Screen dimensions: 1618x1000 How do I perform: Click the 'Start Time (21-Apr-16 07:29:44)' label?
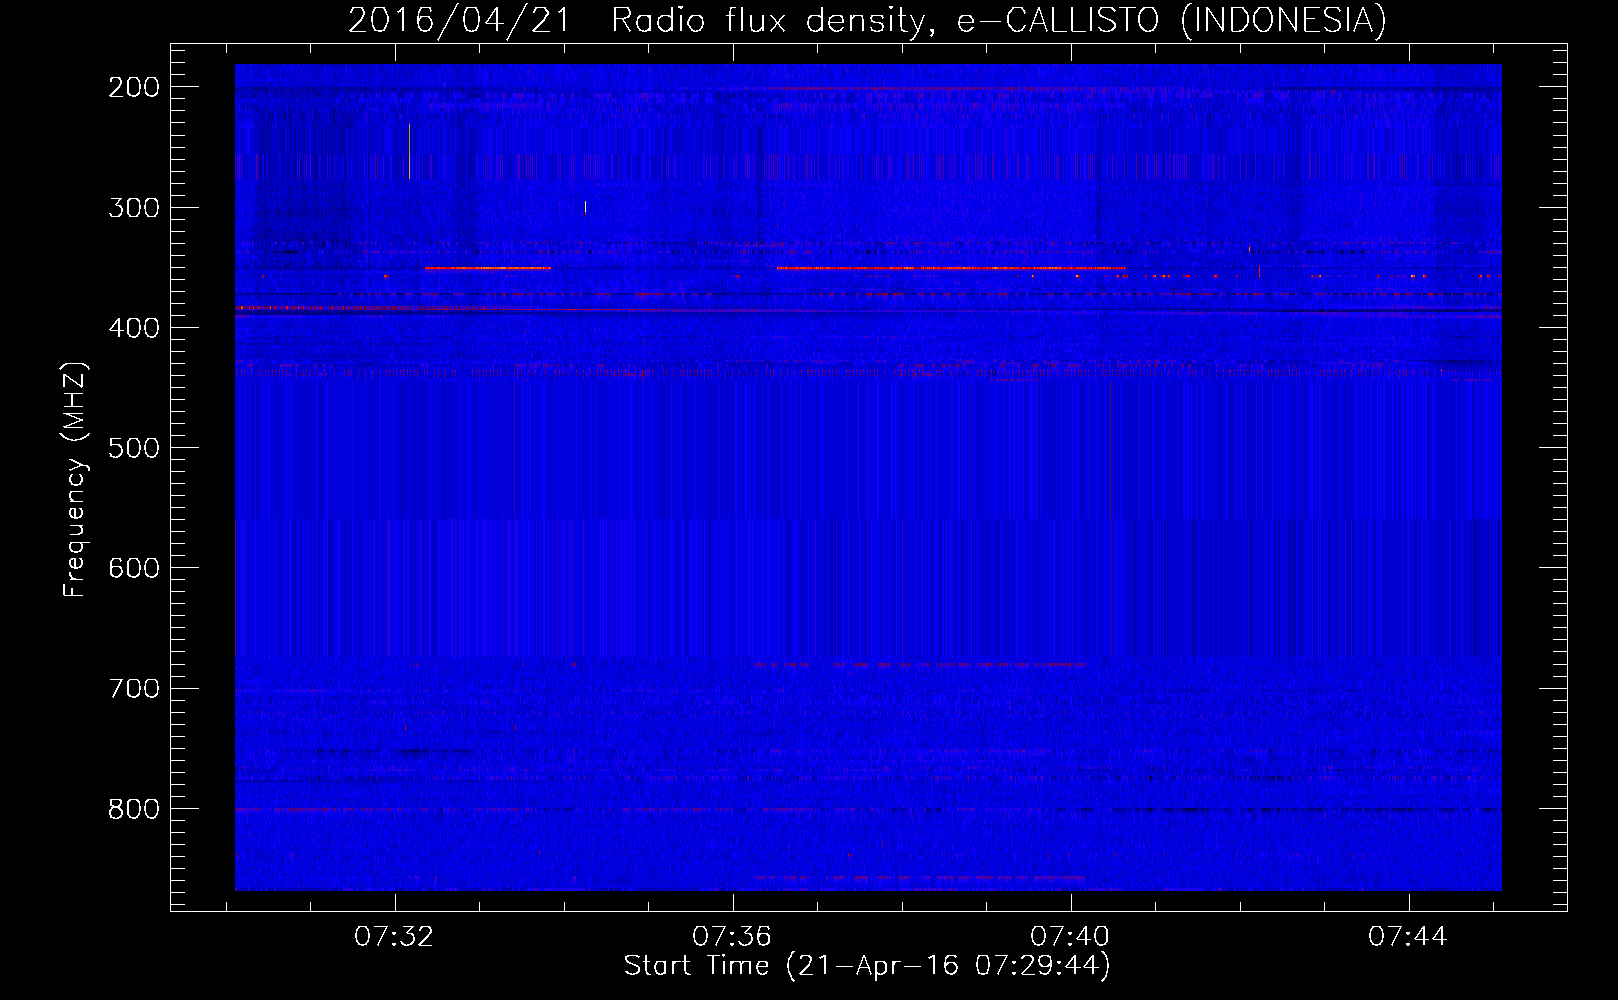tap(867, 966)
